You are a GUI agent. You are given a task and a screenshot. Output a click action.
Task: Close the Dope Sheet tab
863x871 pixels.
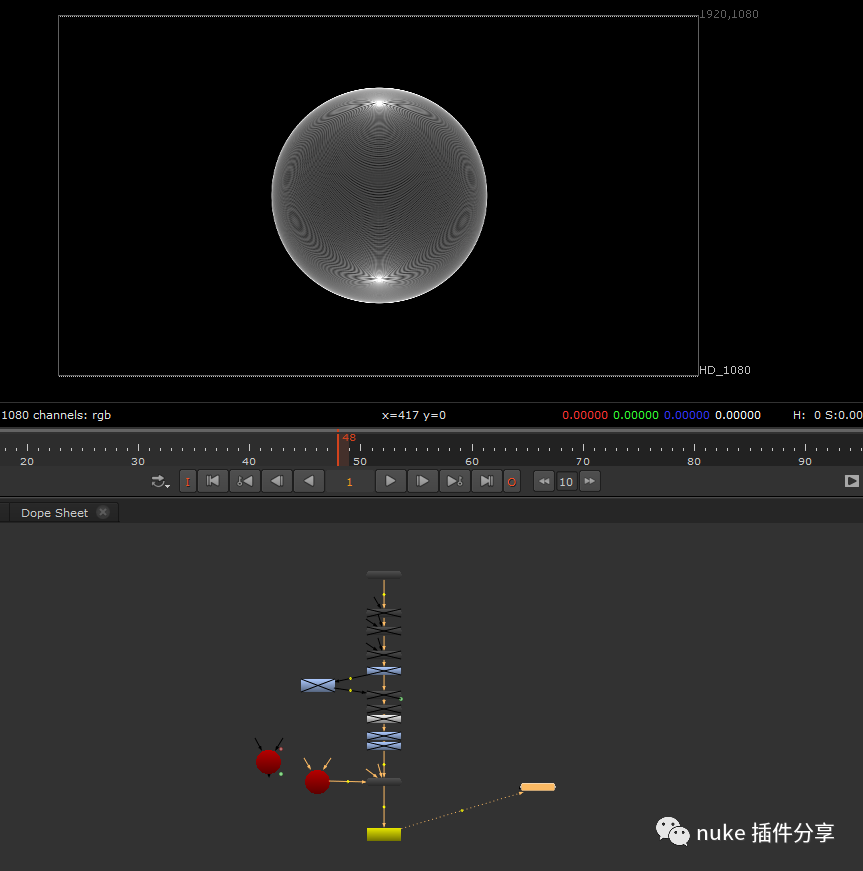point(103,512)
